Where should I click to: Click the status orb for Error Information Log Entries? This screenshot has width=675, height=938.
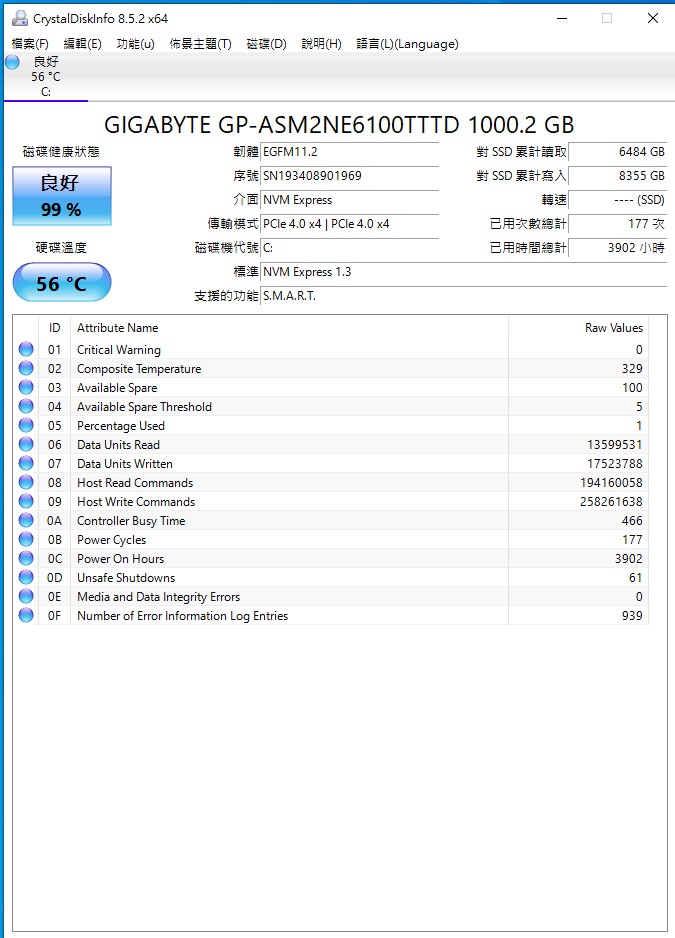pyautogui.click(x=26, y=616)
